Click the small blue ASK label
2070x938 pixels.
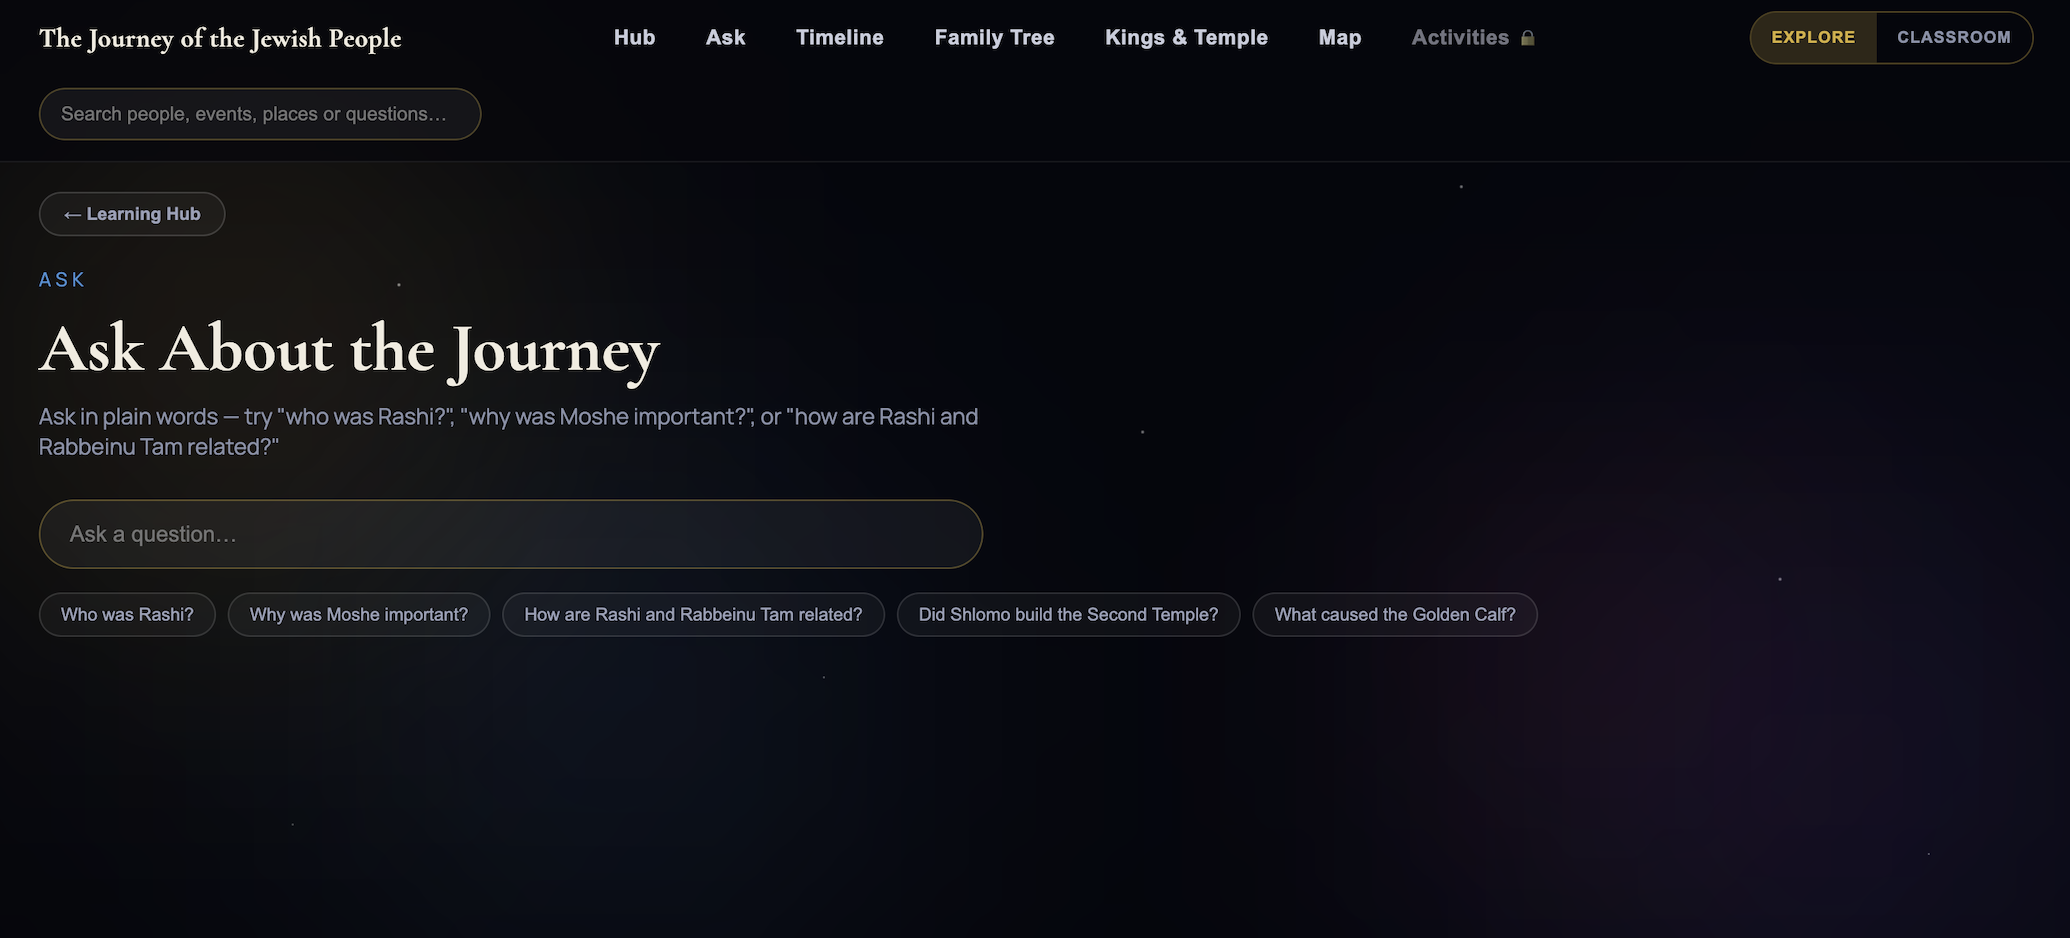pos(62,280)
